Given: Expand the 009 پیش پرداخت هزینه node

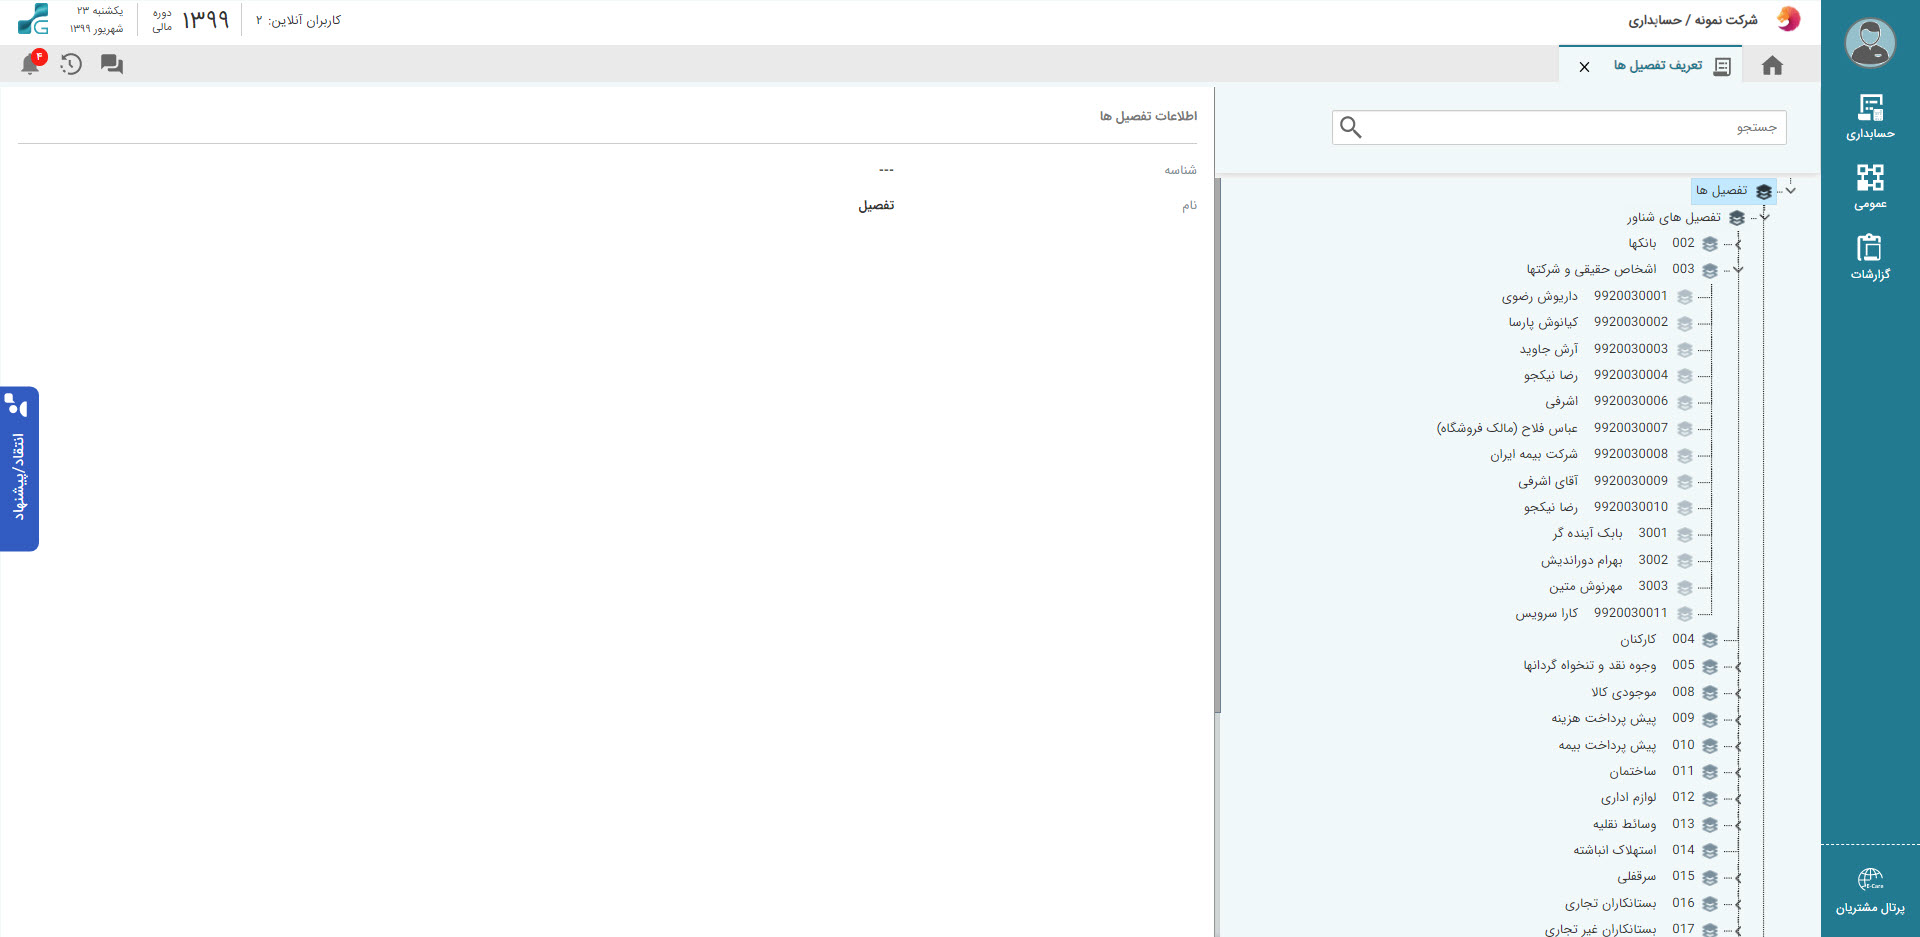Looking at the screenshot, I should coord(1738,719).
